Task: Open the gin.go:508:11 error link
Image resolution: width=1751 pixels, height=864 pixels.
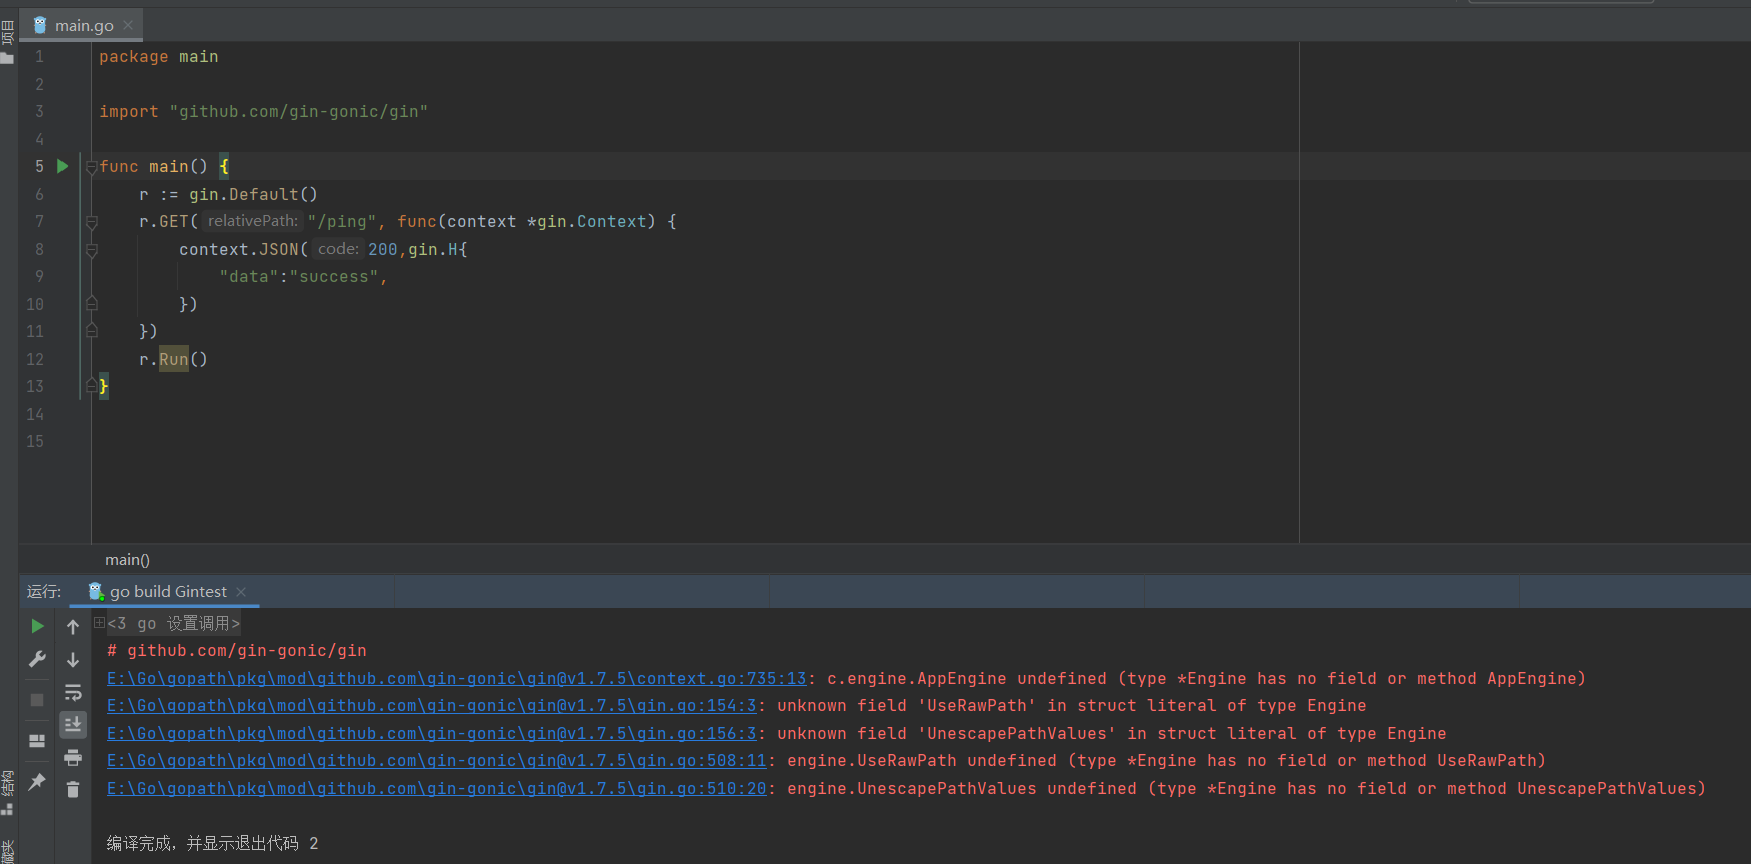Action: (436, 761)
